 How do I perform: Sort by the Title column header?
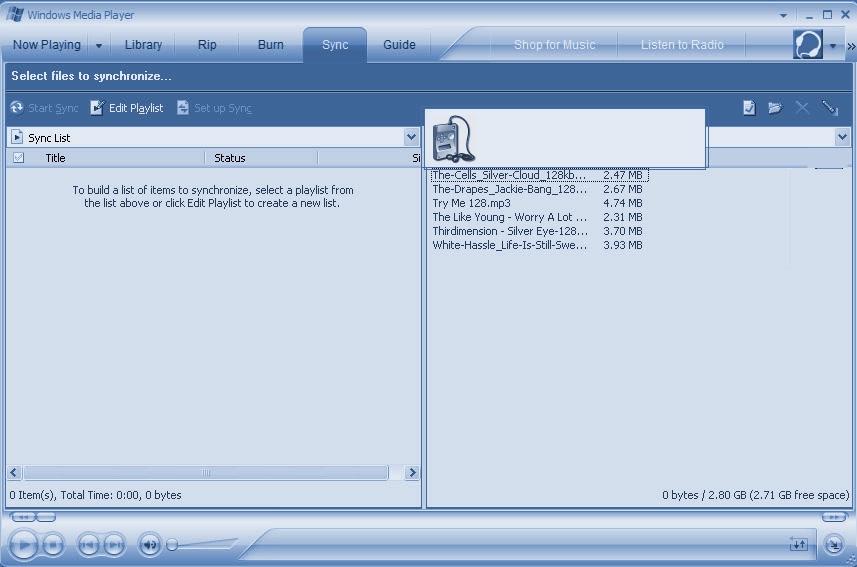click(55, 158)
